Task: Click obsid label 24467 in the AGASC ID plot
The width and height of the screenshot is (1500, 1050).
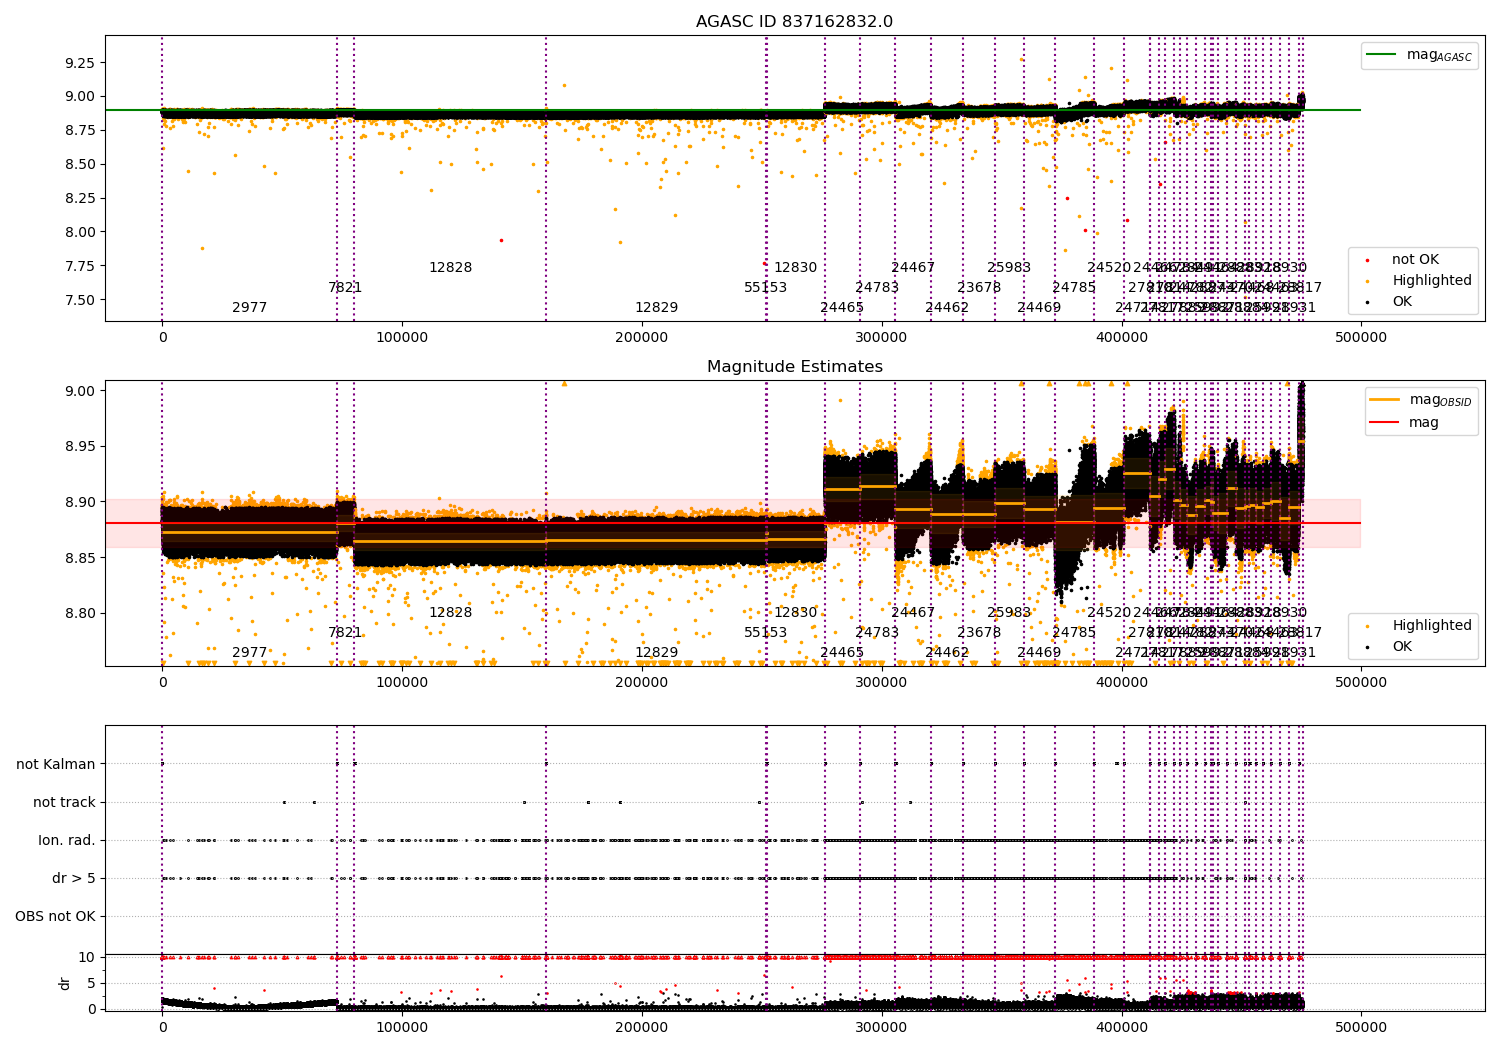Action: (913, 268)
